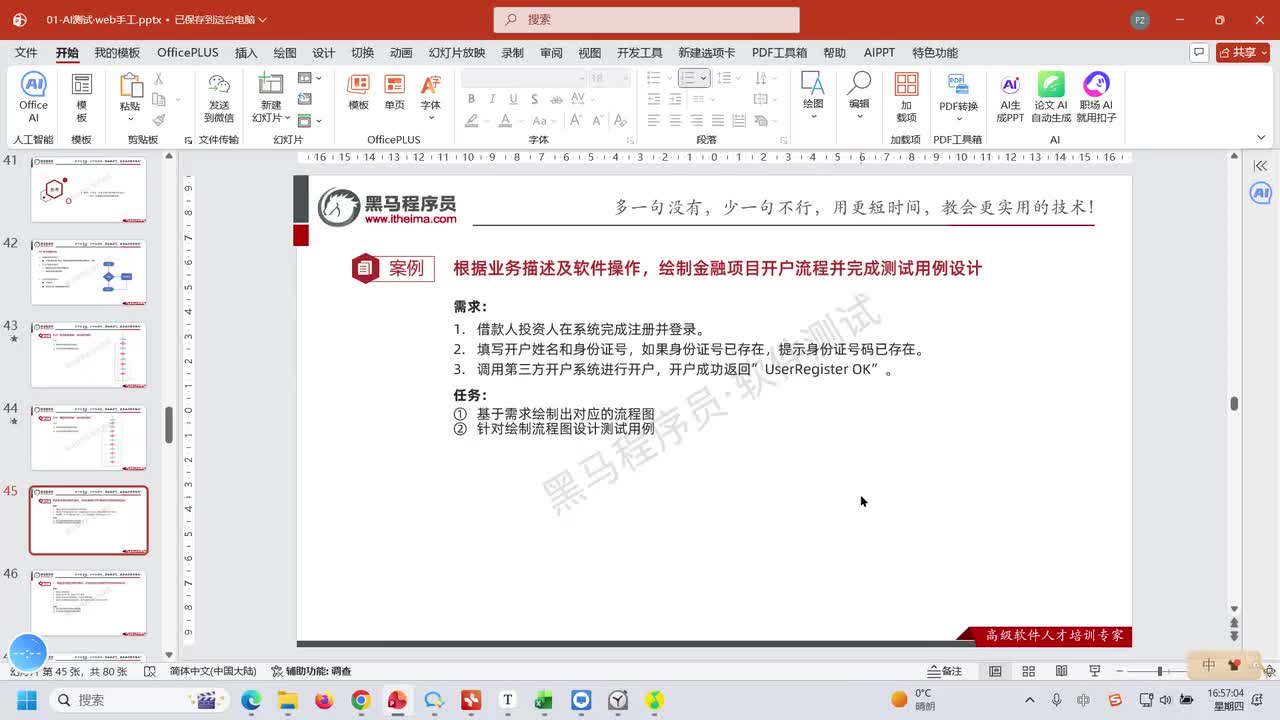Collapse side pane with double-arrow icon

coord(1260,166)
